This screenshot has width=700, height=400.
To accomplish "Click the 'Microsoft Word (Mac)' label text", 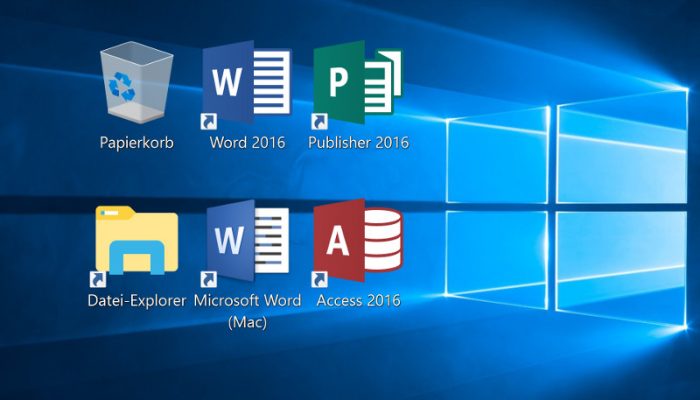I will pyautogui.click(x=247, y=311).
